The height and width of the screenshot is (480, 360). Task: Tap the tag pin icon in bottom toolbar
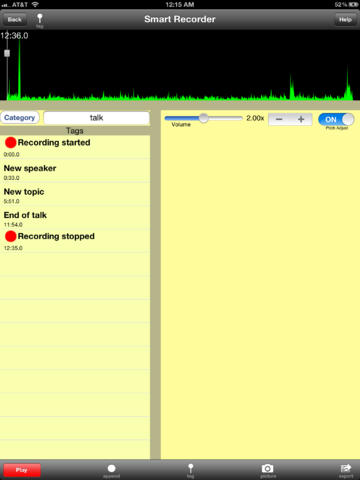pos(191,470)
